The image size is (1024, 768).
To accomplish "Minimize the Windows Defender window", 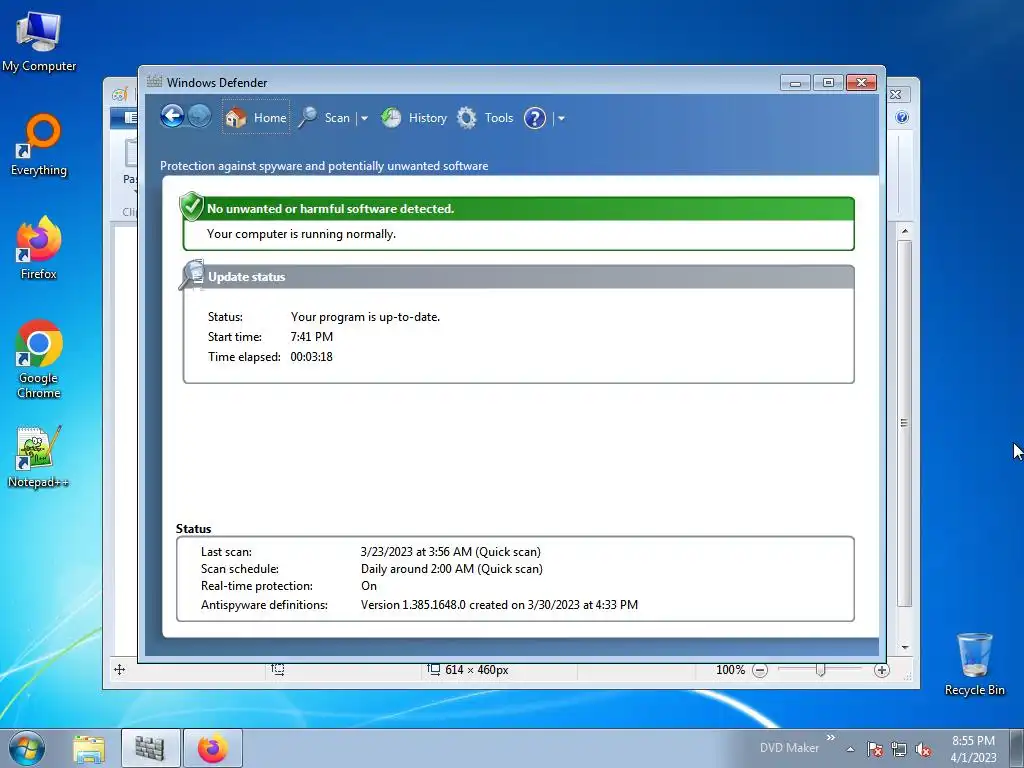I will pyautogui.click(x=795, y=83).
